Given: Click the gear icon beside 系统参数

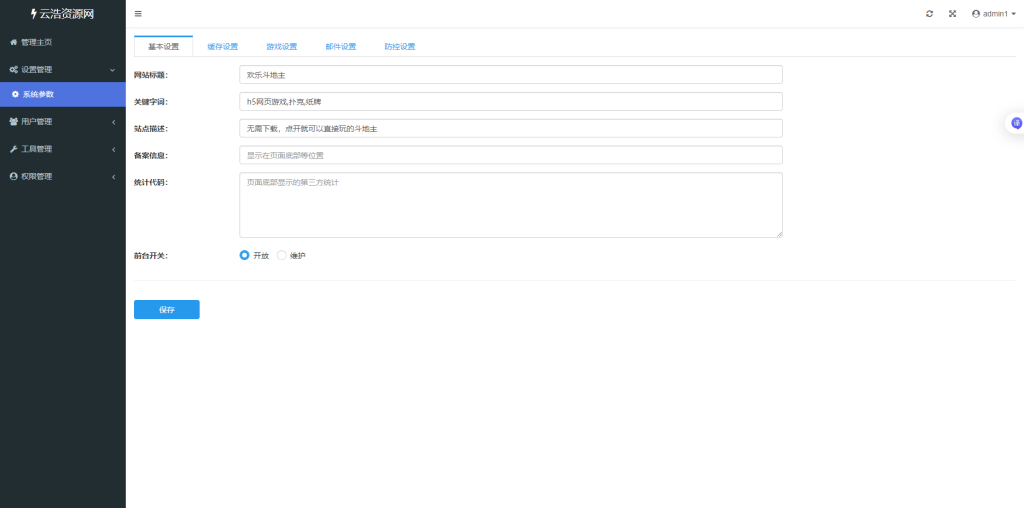Looking at the screenshot, I should (16, 95).
